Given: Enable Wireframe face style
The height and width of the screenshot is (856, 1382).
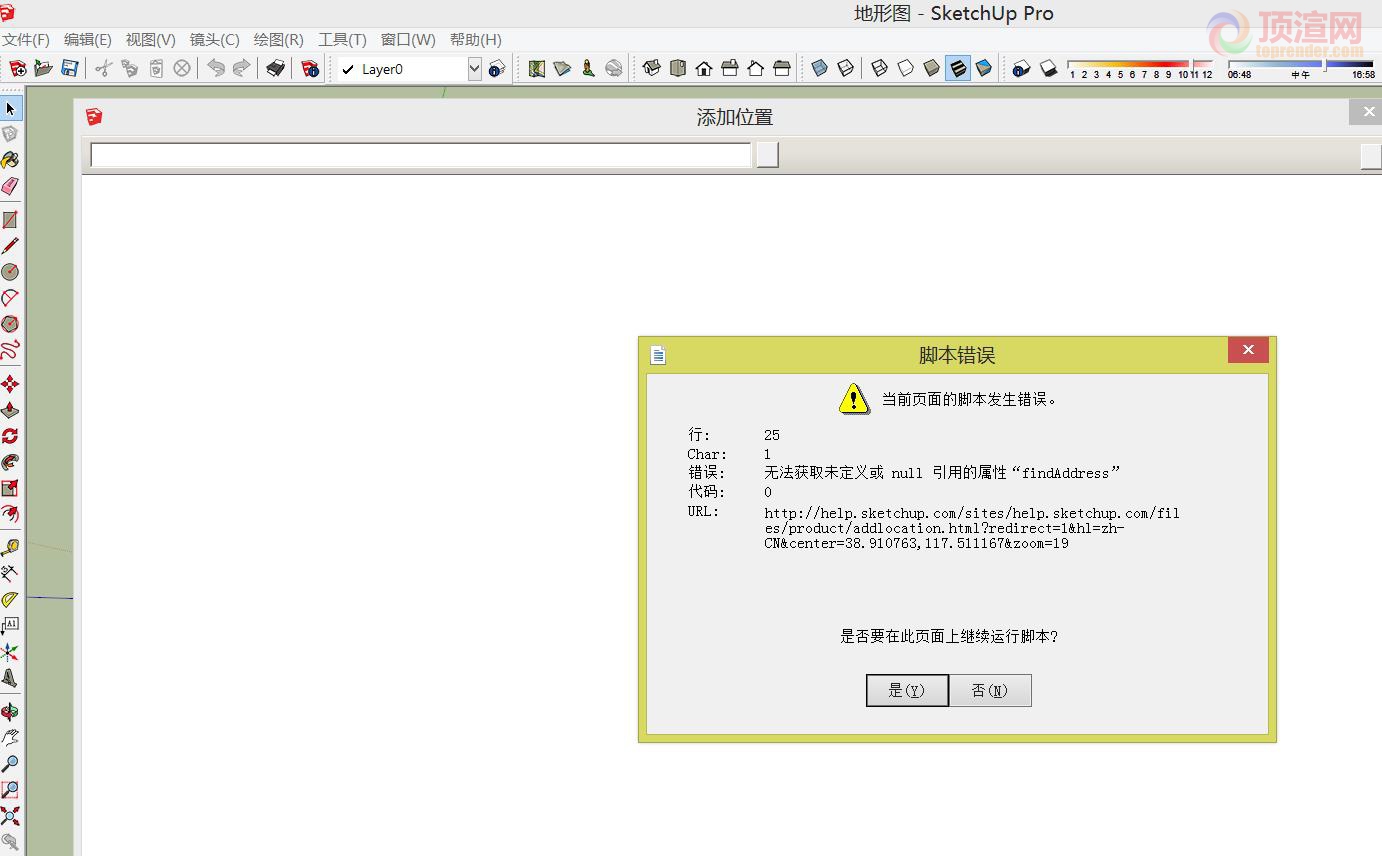Looking at the screenshot, I should click(x=880, y=68).
